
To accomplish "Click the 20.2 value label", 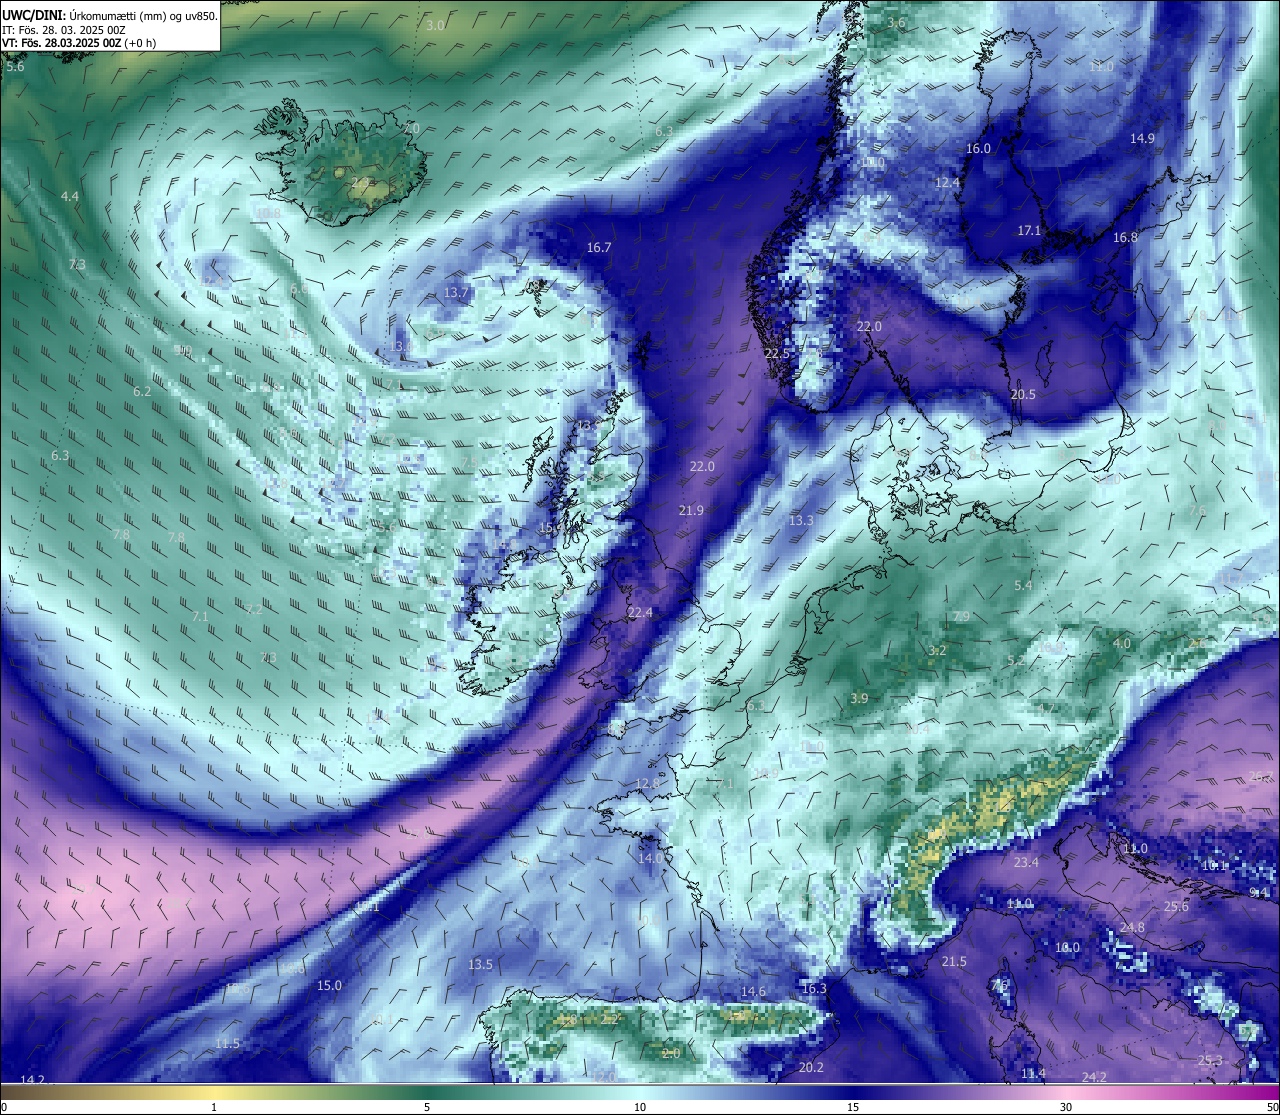I will [x=811, y=1067].
